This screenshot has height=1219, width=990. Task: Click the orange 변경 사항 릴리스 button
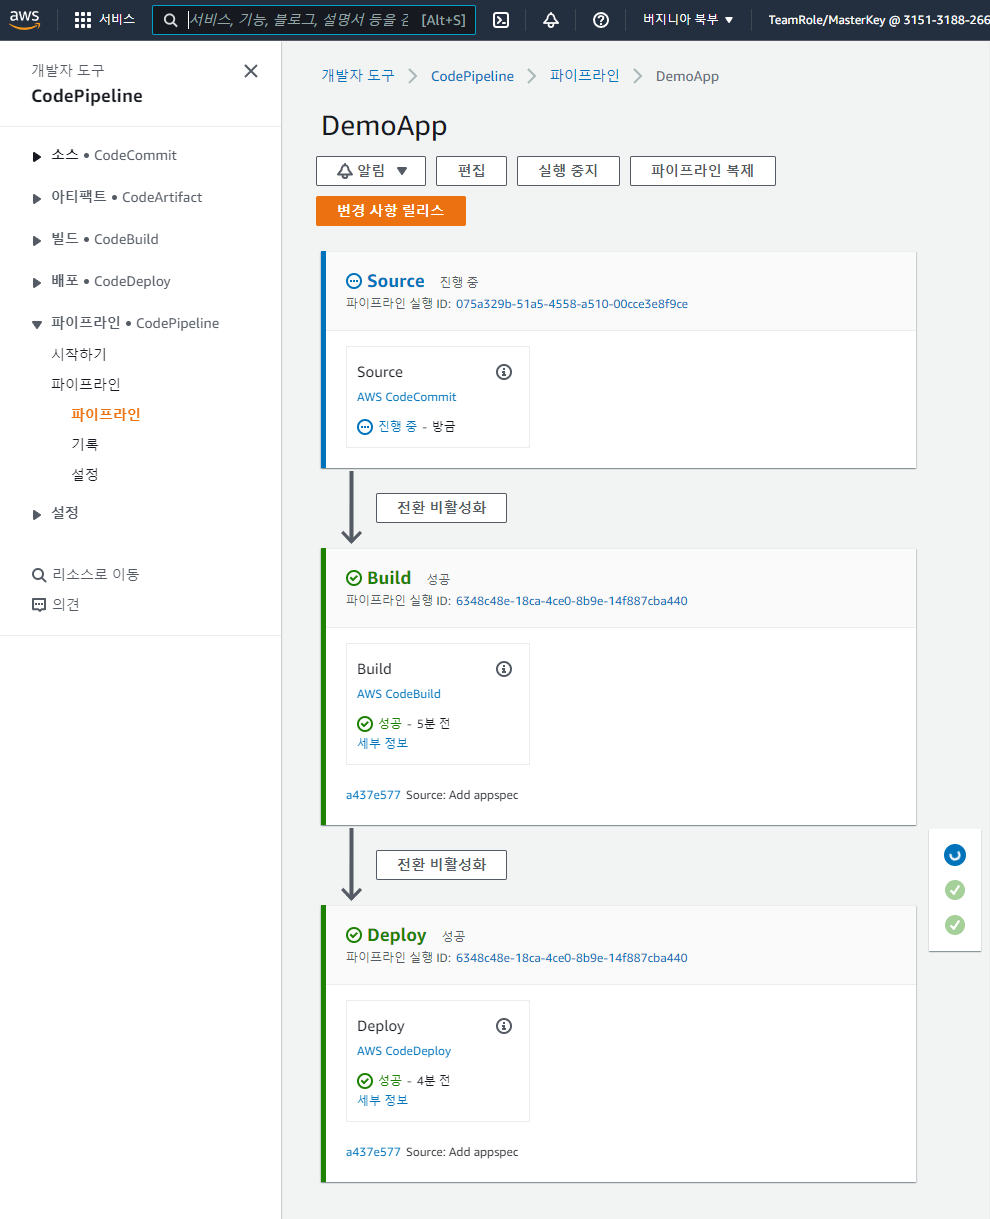coord(391,211)
